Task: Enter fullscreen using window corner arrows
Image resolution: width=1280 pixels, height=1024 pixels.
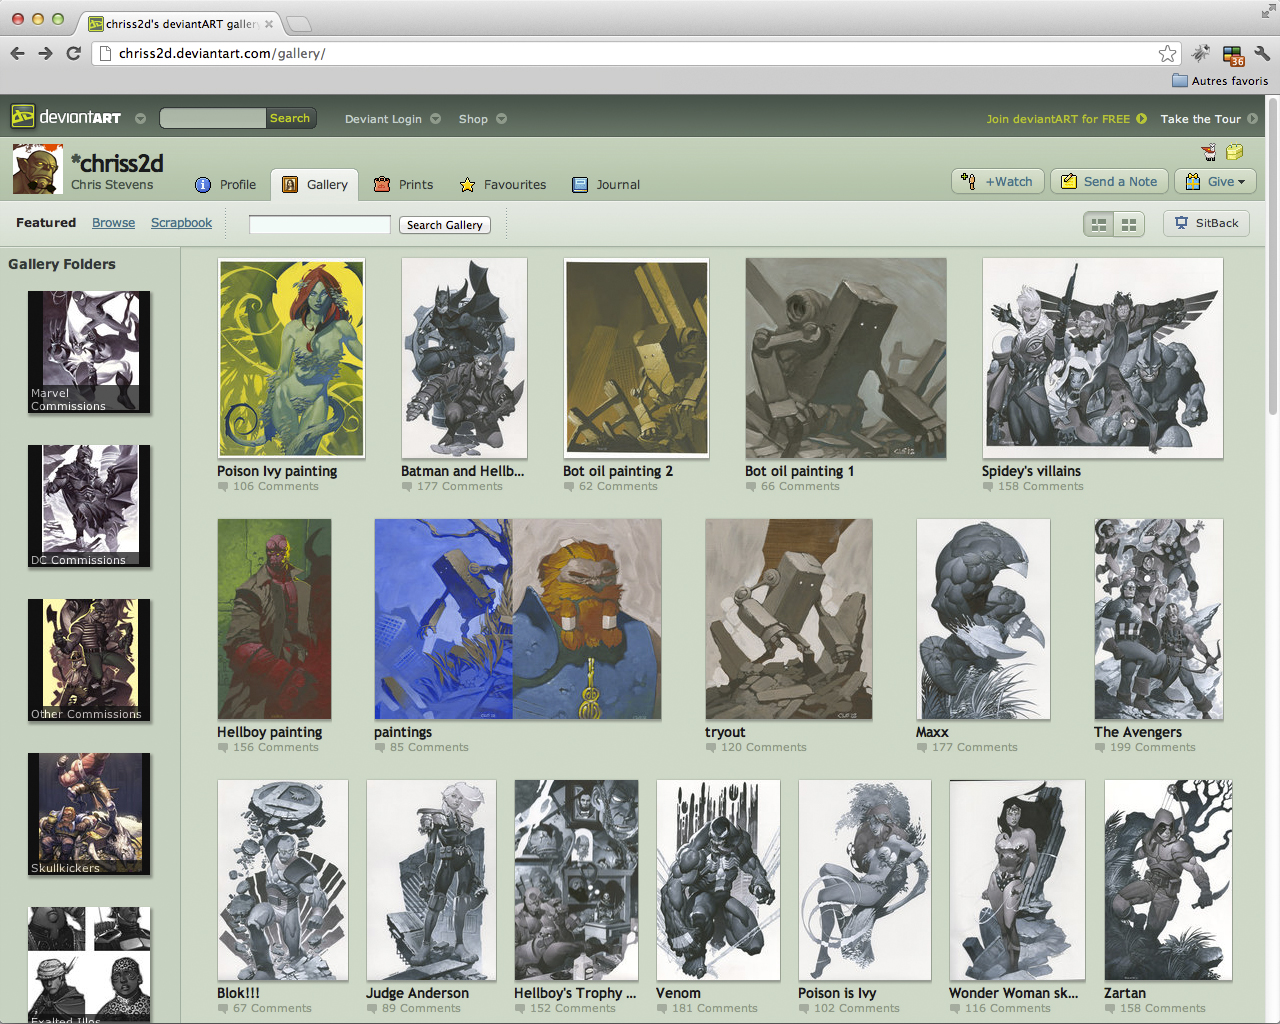Action: pos(1268,12)
